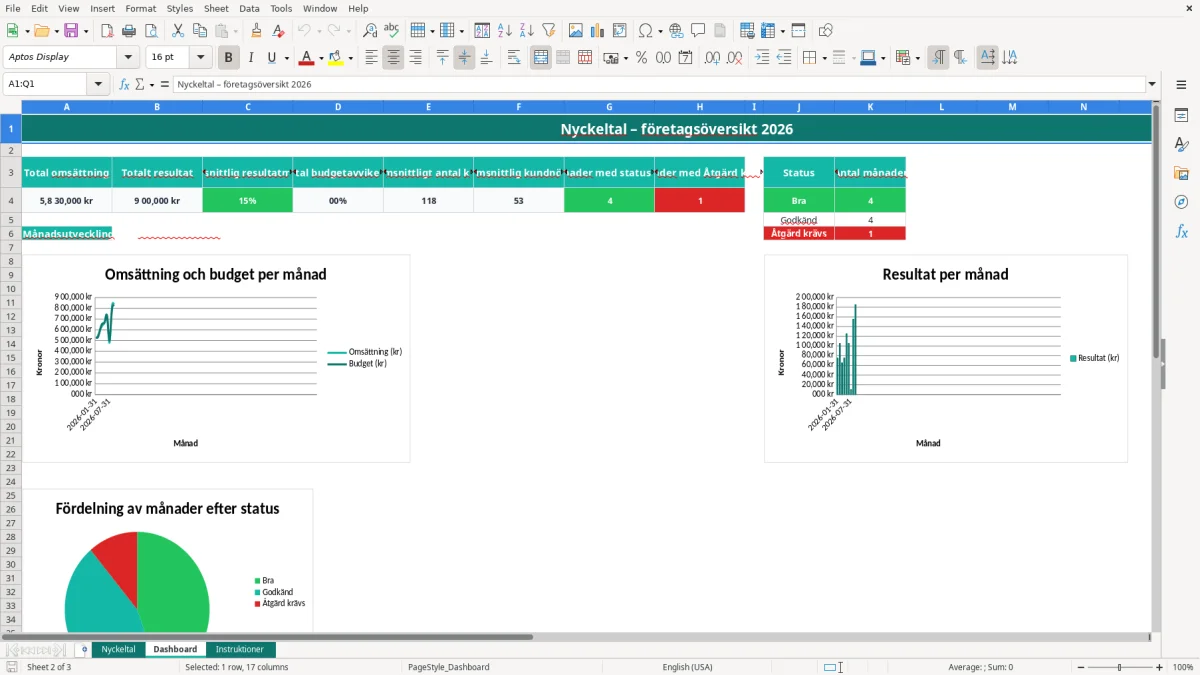Open the Tools menu
1200x675 pixels.
[281, 8]
